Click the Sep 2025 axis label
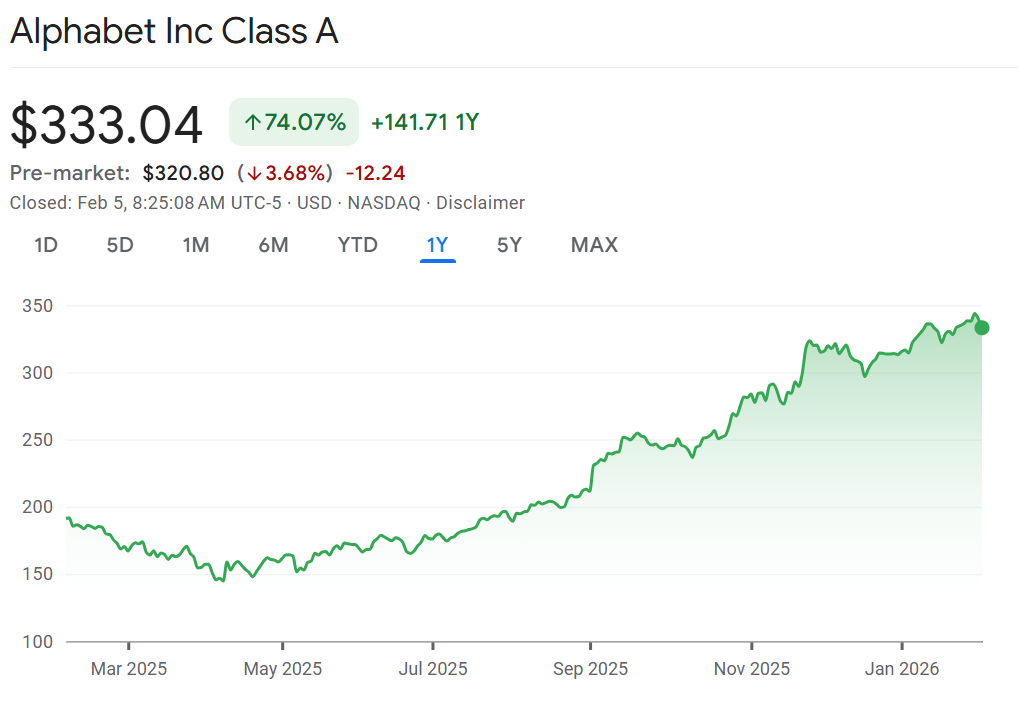The height and width of the screenshot is (703, 1018). pyautogui.click(x=590, y=669)
